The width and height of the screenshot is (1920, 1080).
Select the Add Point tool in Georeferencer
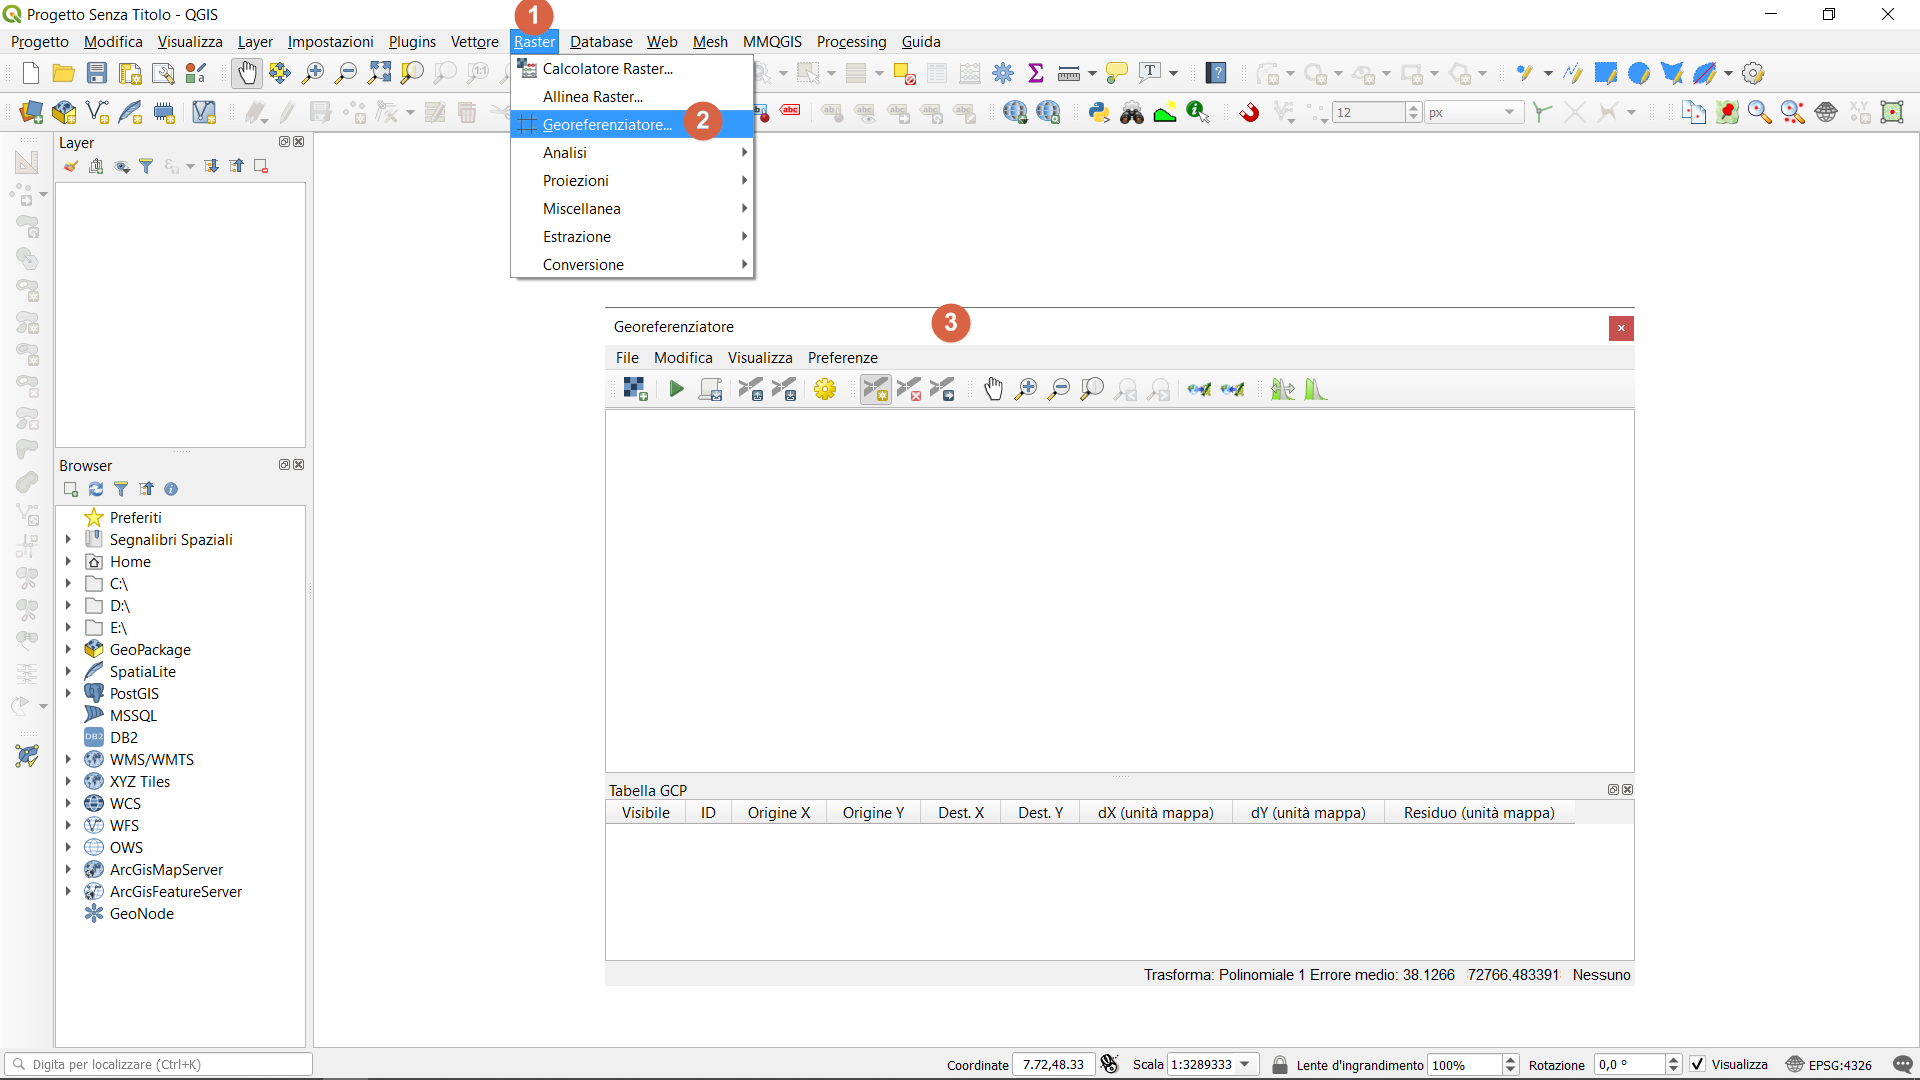[875, 390]
